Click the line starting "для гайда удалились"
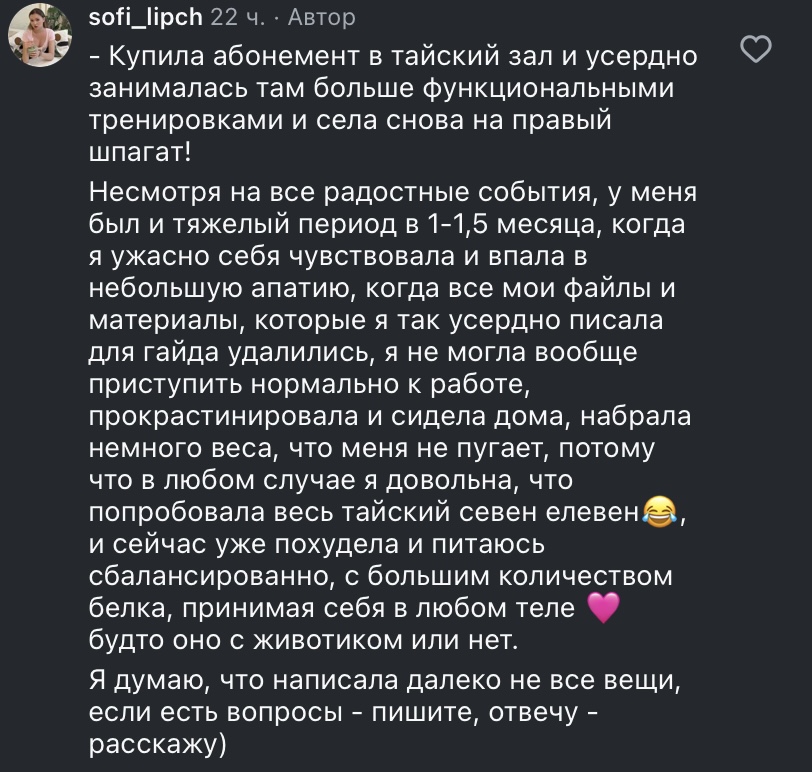Screen dimensions: 812x772 (x=362, y=353)
